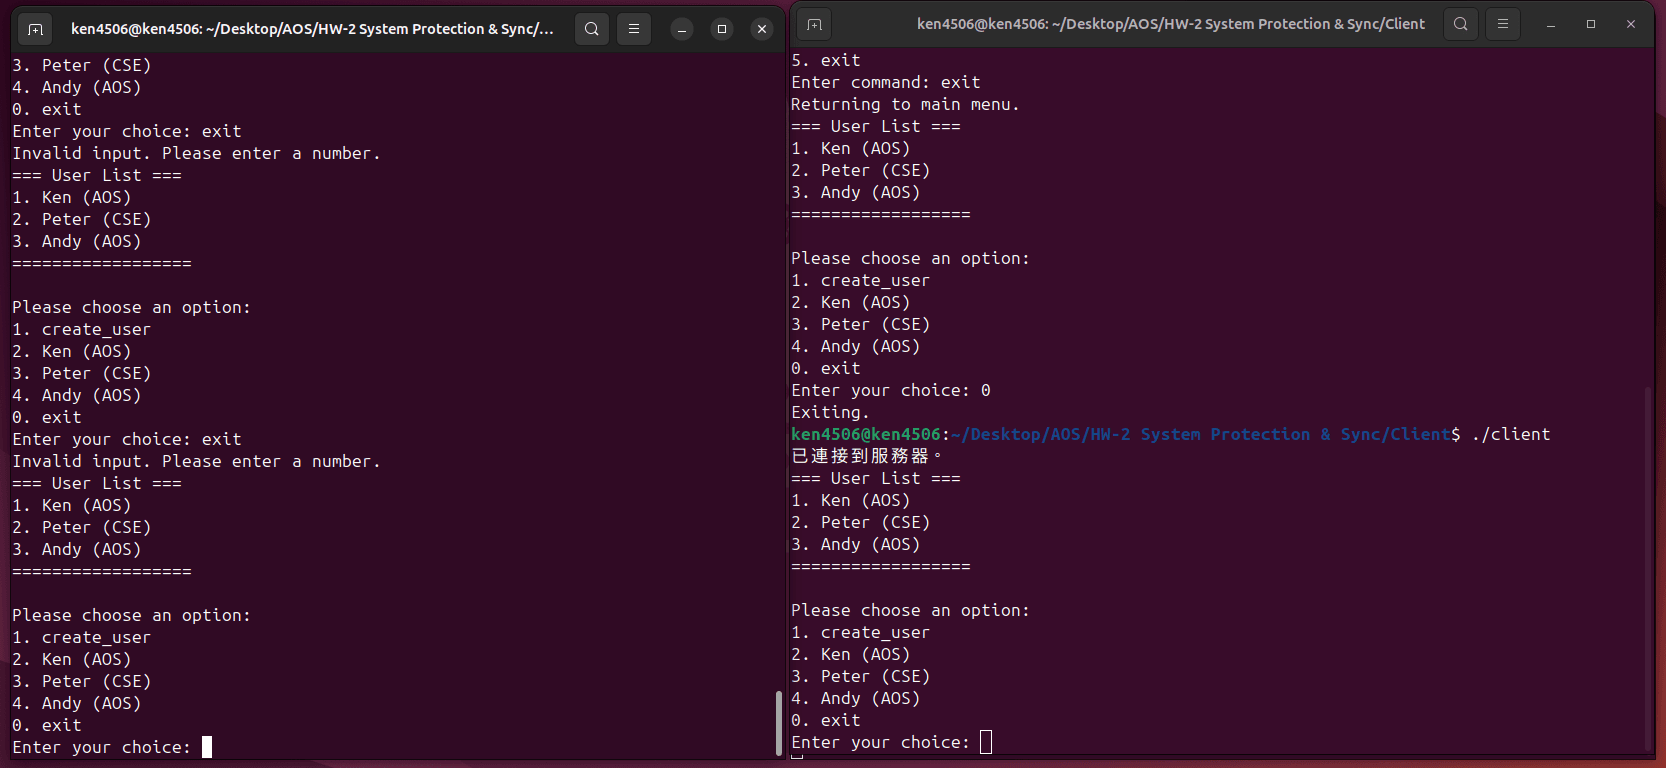Image resolution: width=1666 pixels, height=768 pixels.
Task: Click the "Enter your choice: 0" line
Action: 891,390
